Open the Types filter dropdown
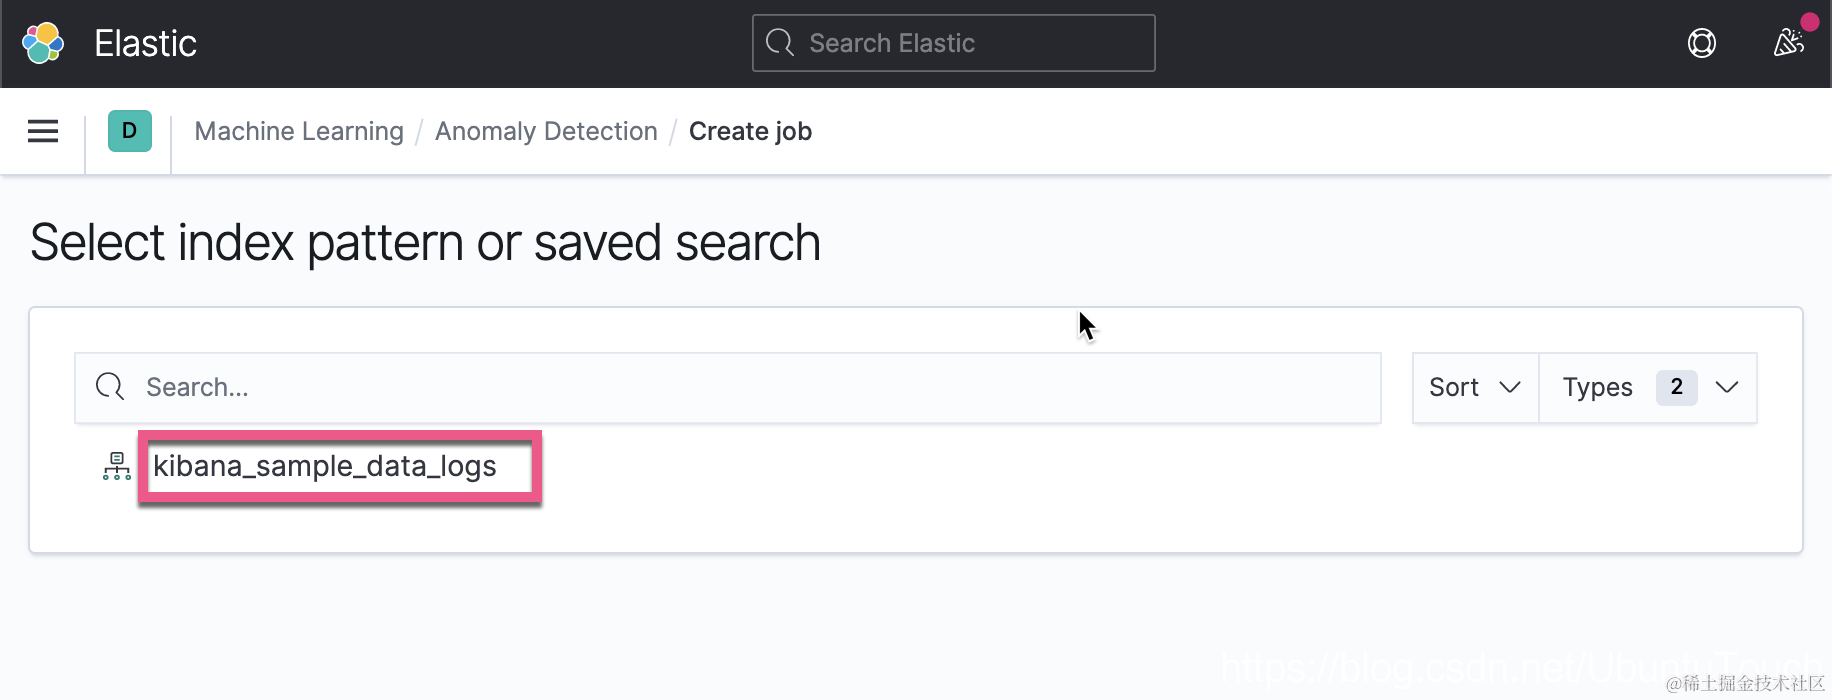 [1598, 387]
